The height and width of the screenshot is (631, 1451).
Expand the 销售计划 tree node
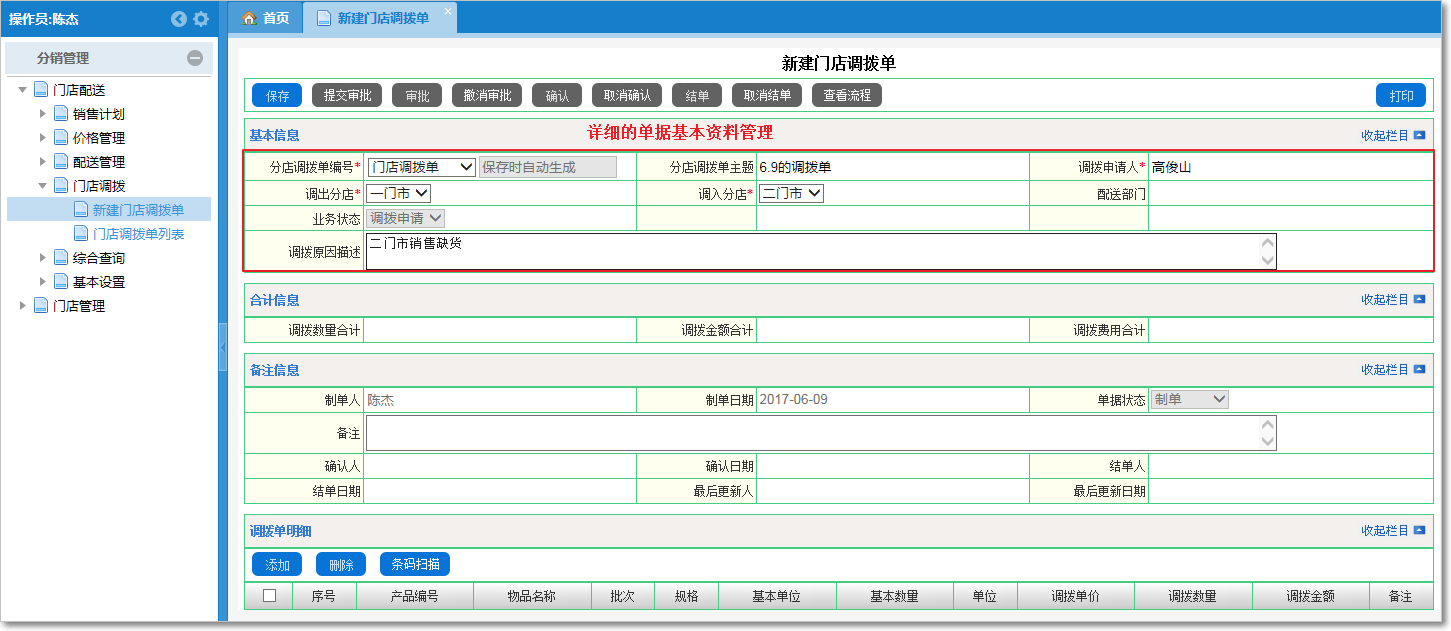pyautogui.click(x=43, y=114)
